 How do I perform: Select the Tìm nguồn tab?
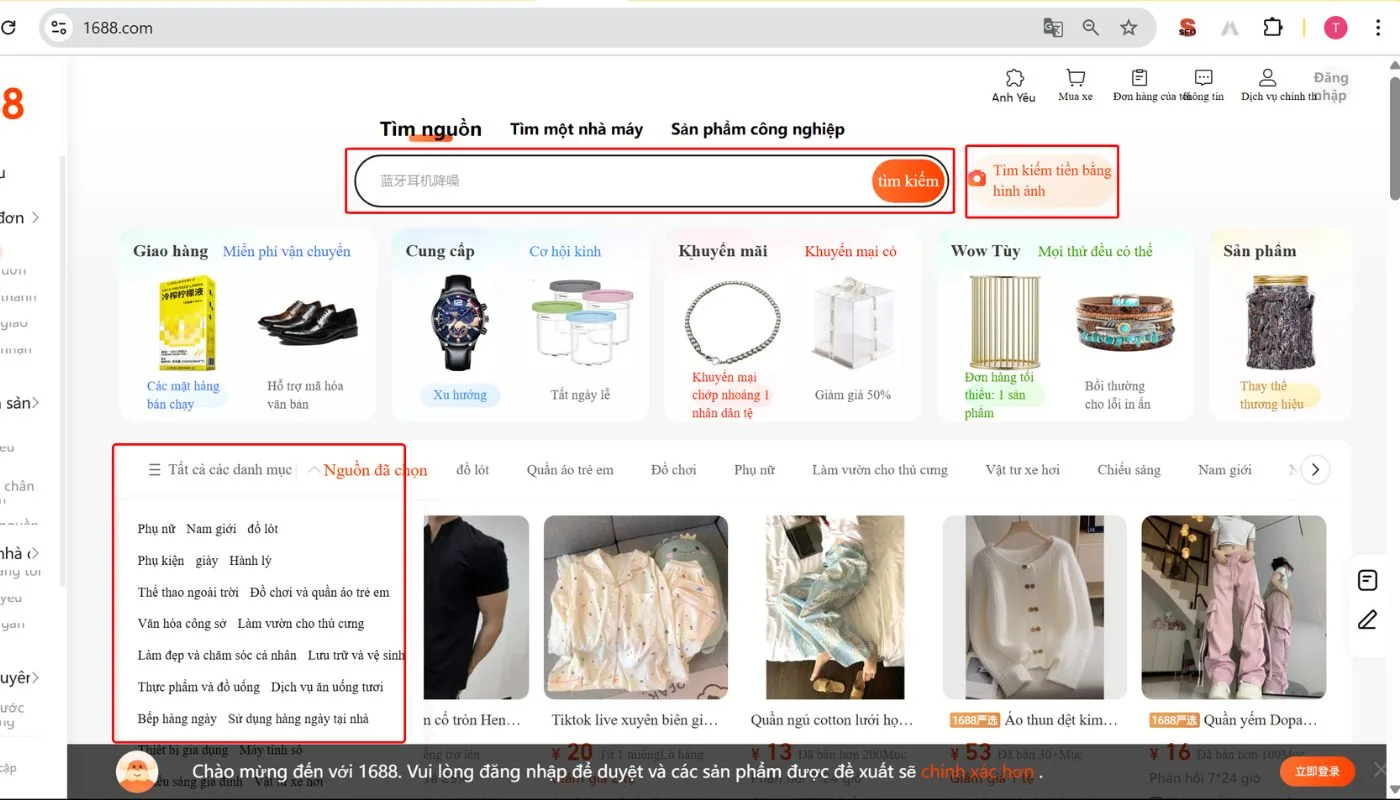click(430, 129)
